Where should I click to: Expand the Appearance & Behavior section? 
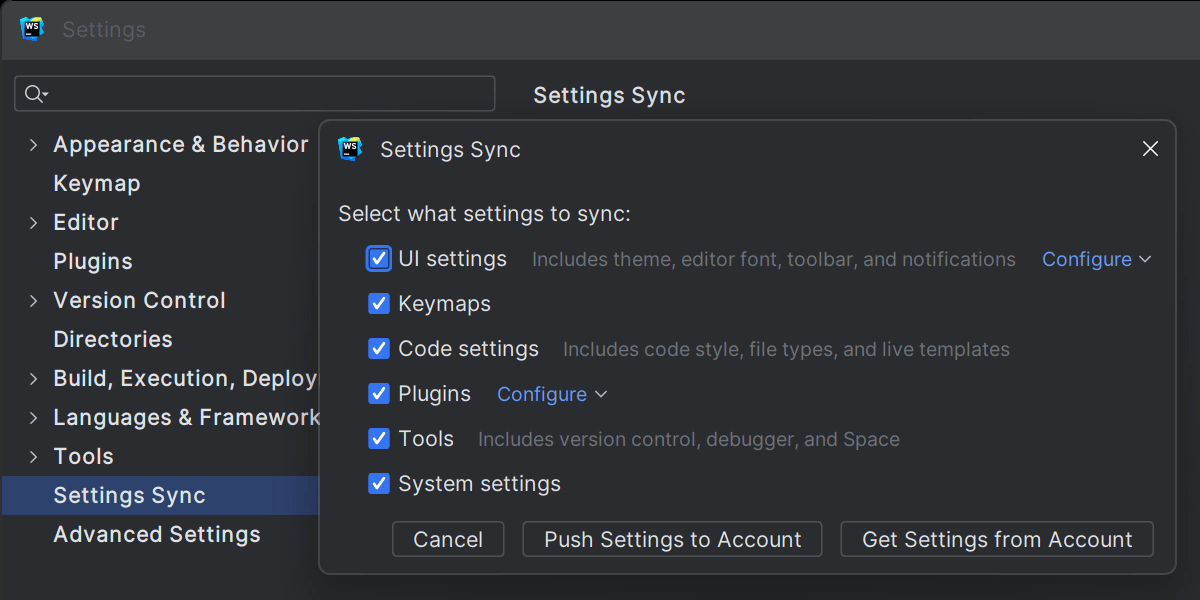[33, 145]
